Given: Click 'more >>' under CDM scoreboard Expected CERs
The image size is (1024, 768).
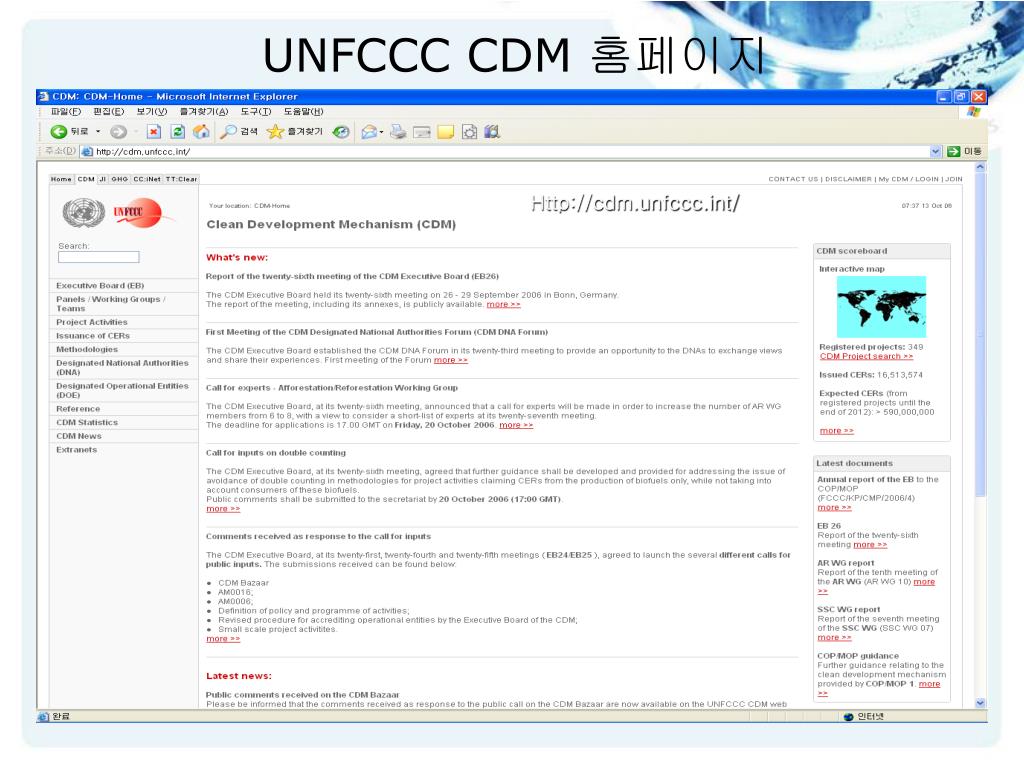Looking at the screenshot, I should pyautogui.click(x=837, y=431).
